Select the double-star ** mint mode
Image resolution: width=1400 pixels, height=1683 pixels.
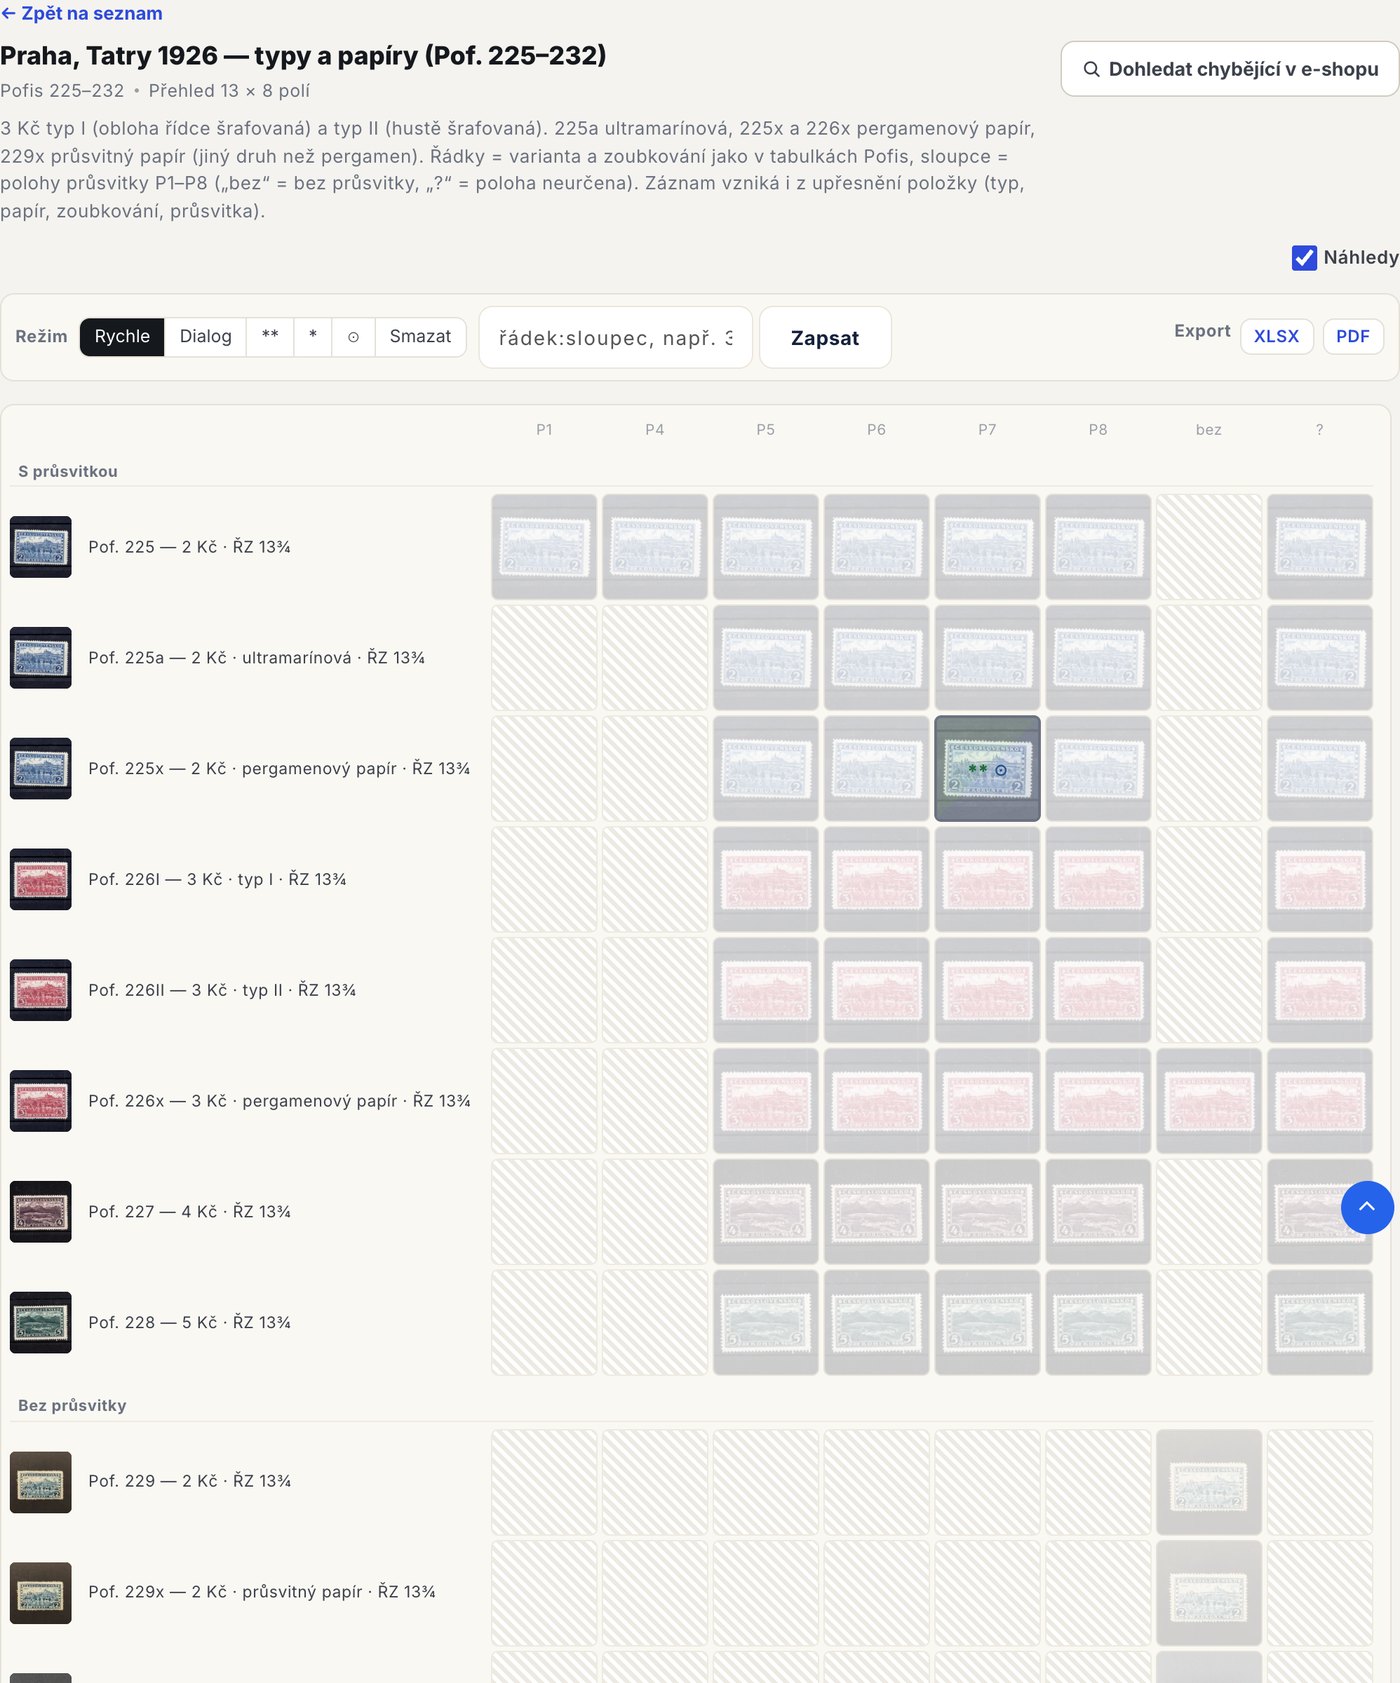click(x=270, y=337)
